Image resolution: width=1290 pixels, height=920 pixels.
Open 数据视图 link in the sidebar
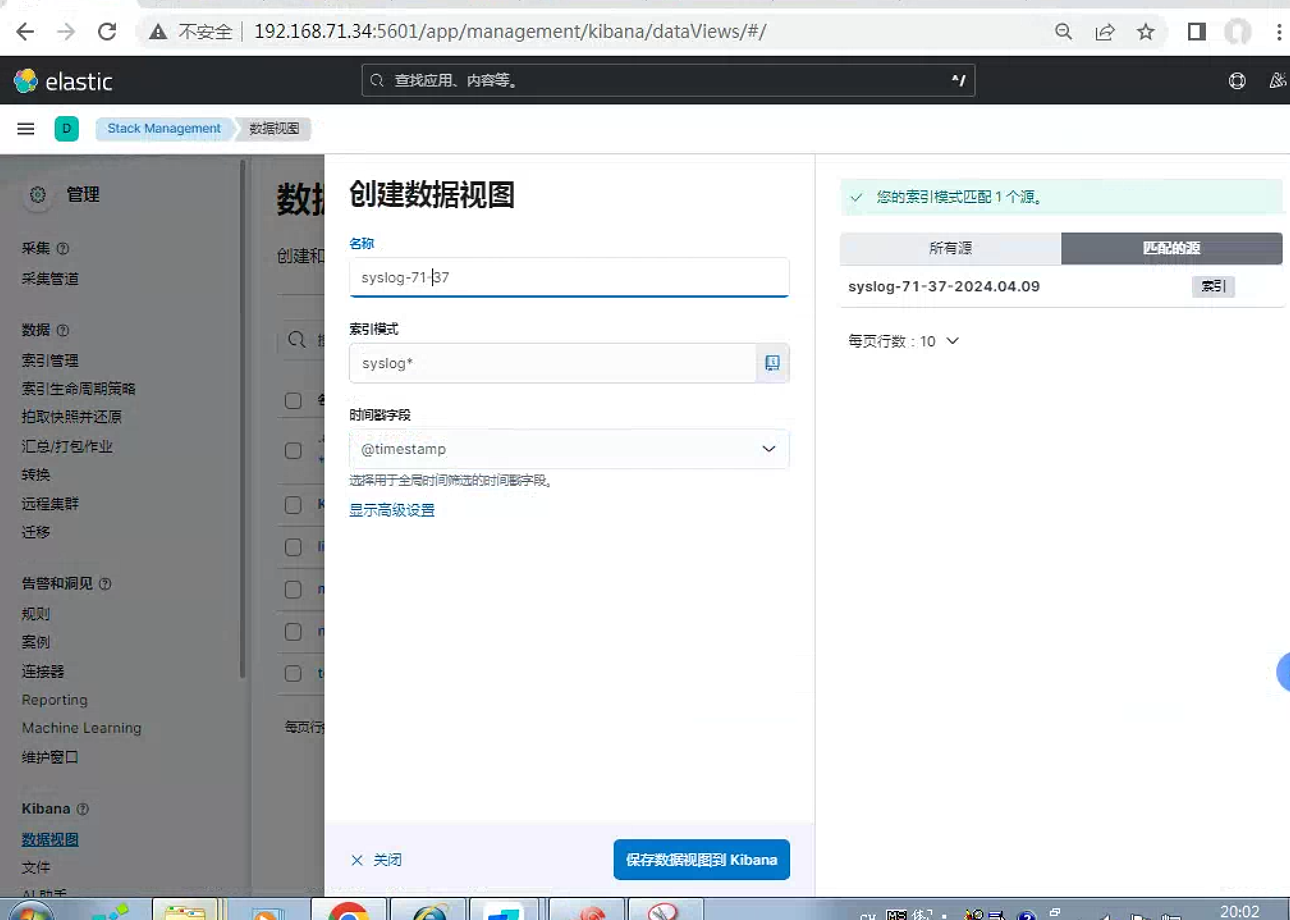pyautogui.click(x=50, y=840)
